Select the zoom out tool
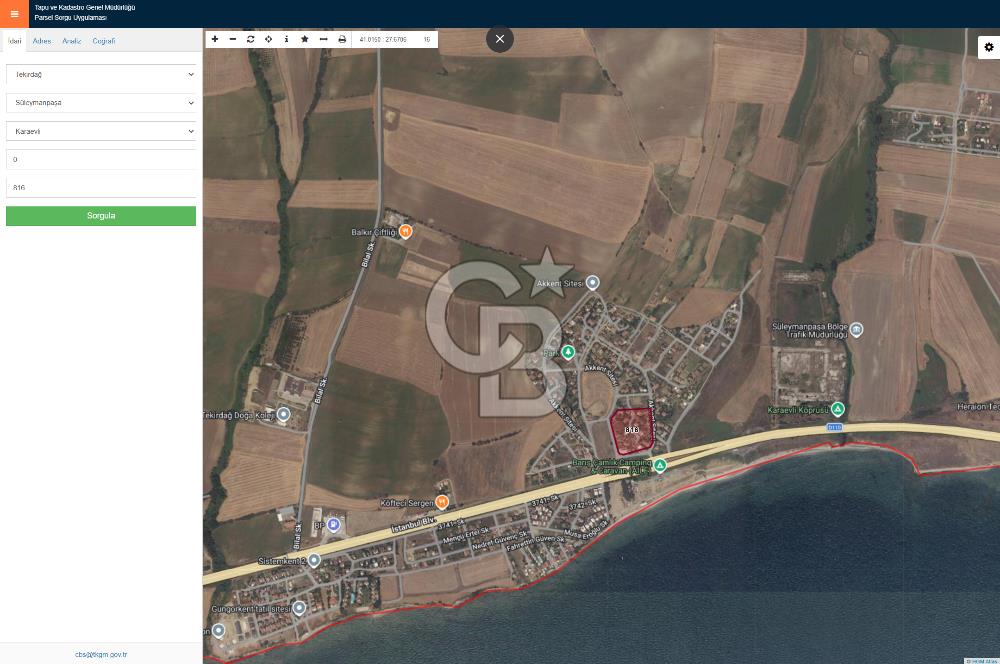 click(x=233, y=39)
